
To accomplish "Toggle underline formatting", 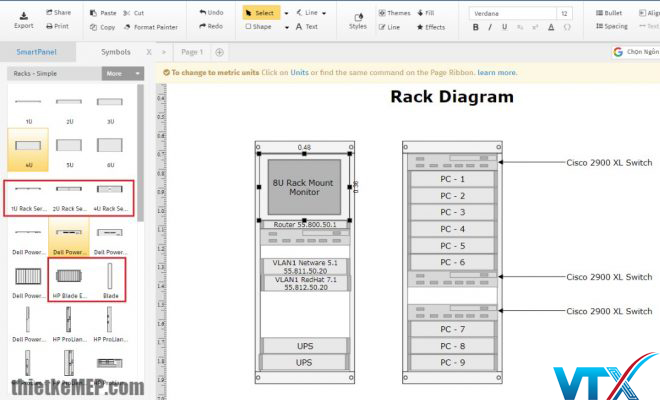I will pyautogui.click(x=505, y=27).
